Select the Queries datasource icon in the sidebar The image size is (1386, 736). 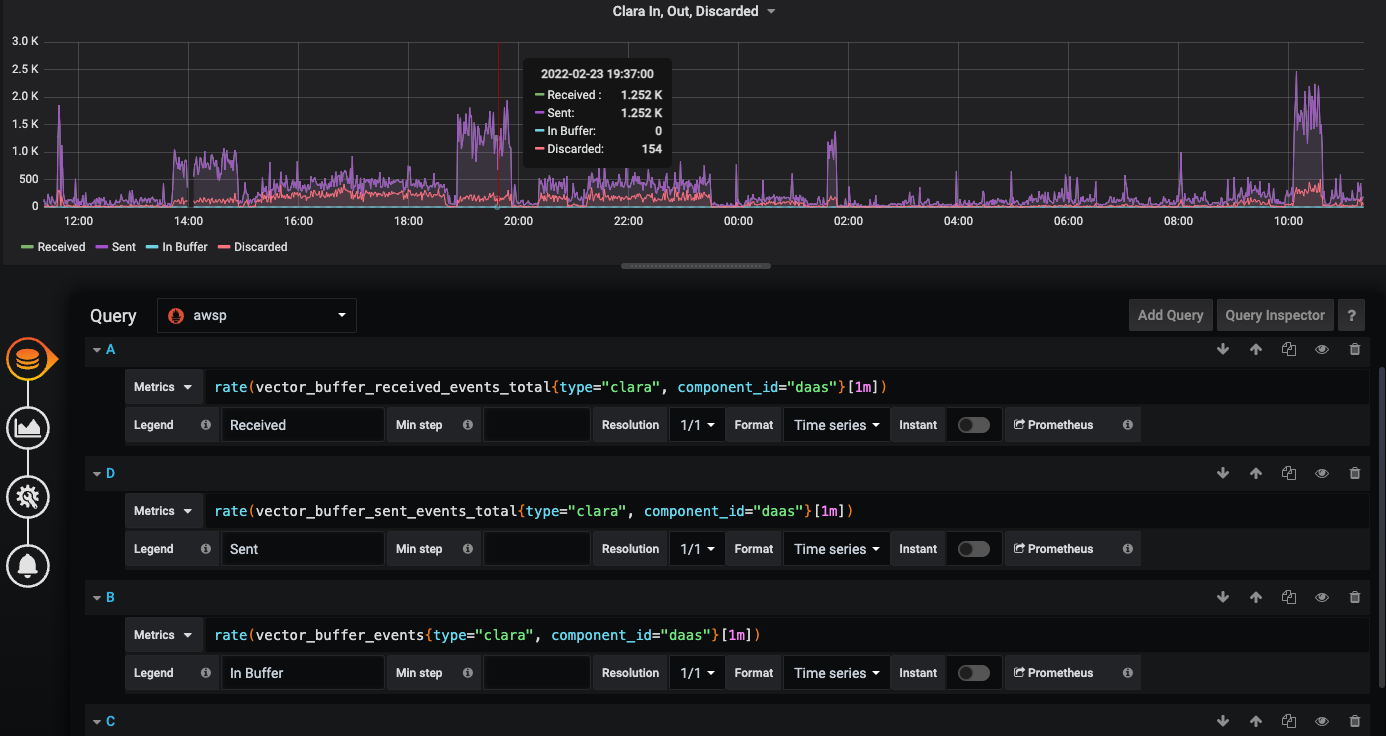pos(28,360)
